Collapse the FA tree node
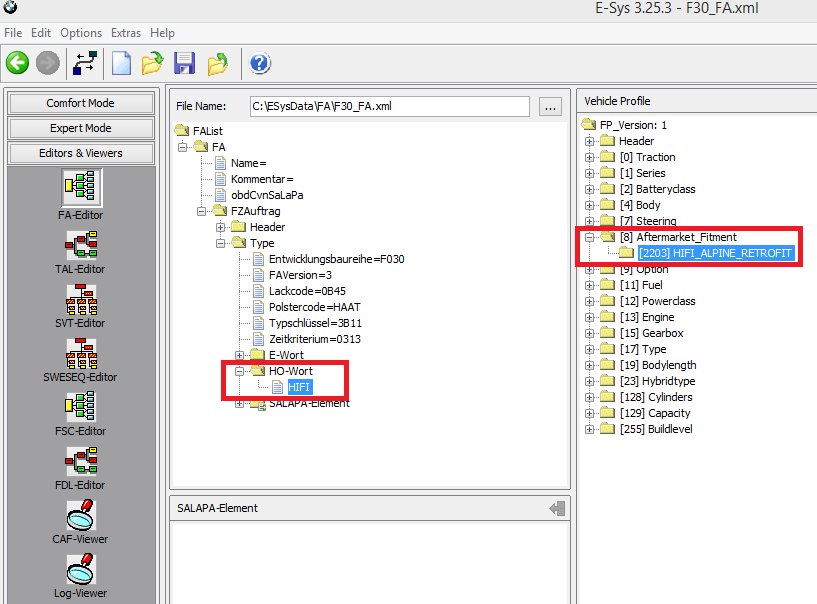This screenshot has height=604, width=817. point(182,147)
